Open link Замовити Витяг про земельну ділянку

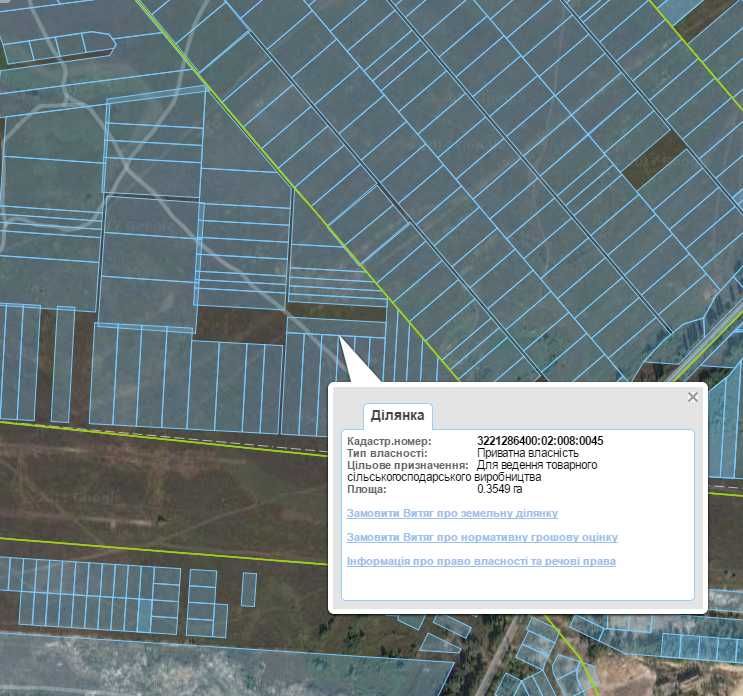click(453, 513)
